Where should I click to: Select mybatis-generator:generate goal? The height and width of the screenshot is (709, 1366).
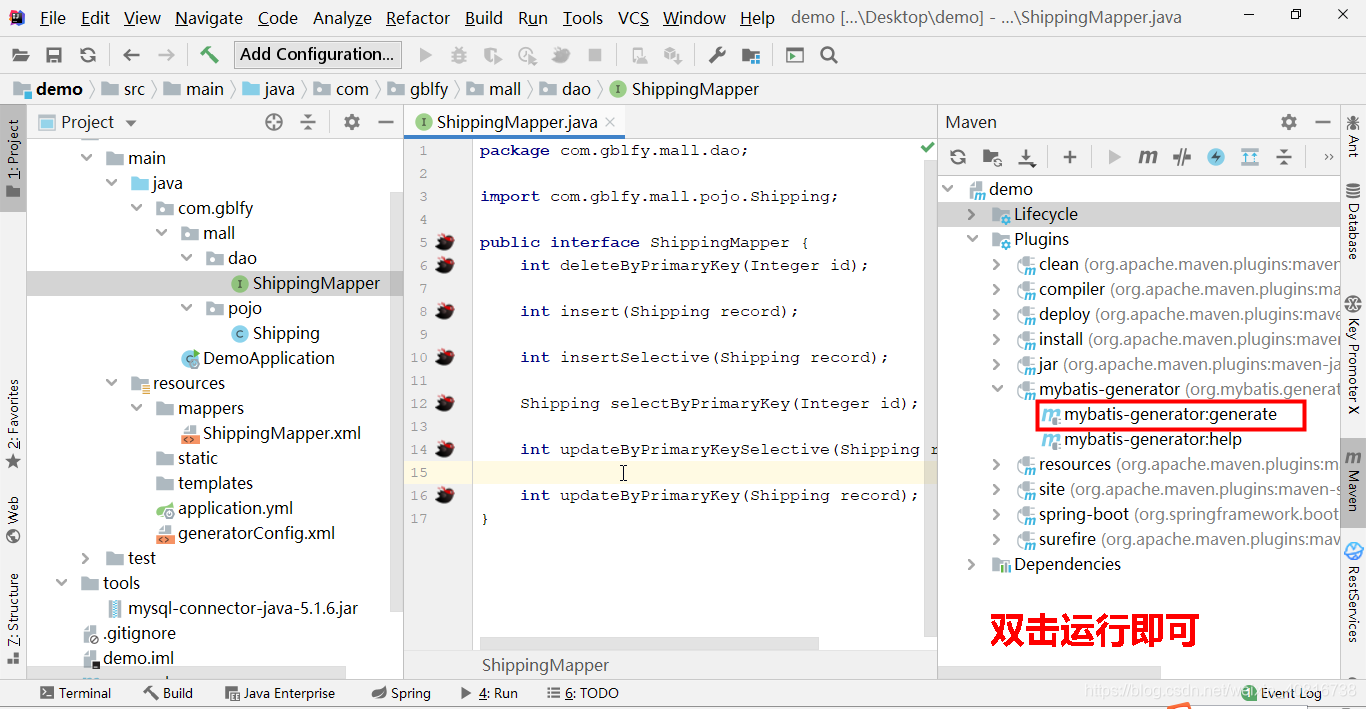1170,414
